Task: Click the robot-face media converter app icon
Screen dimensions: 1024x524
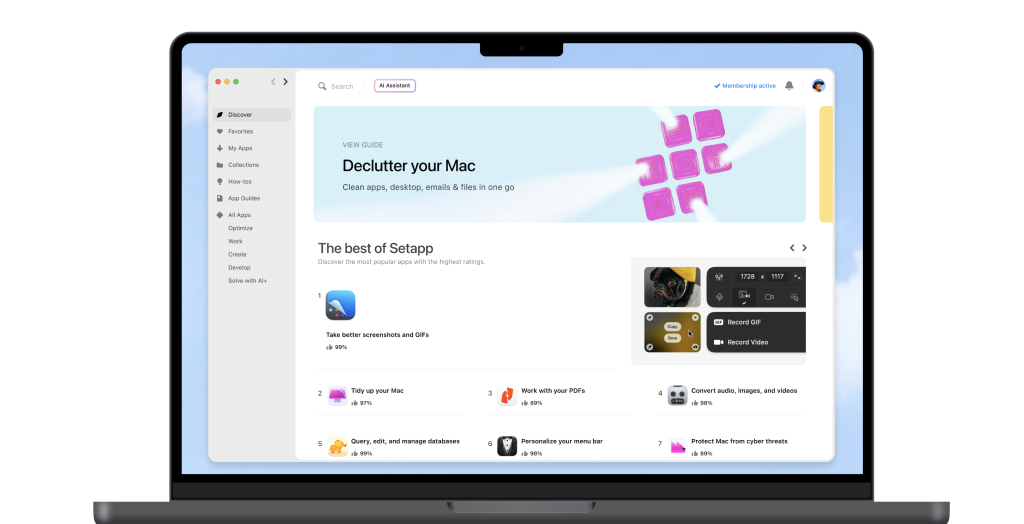Action: [x=677, y=395]
